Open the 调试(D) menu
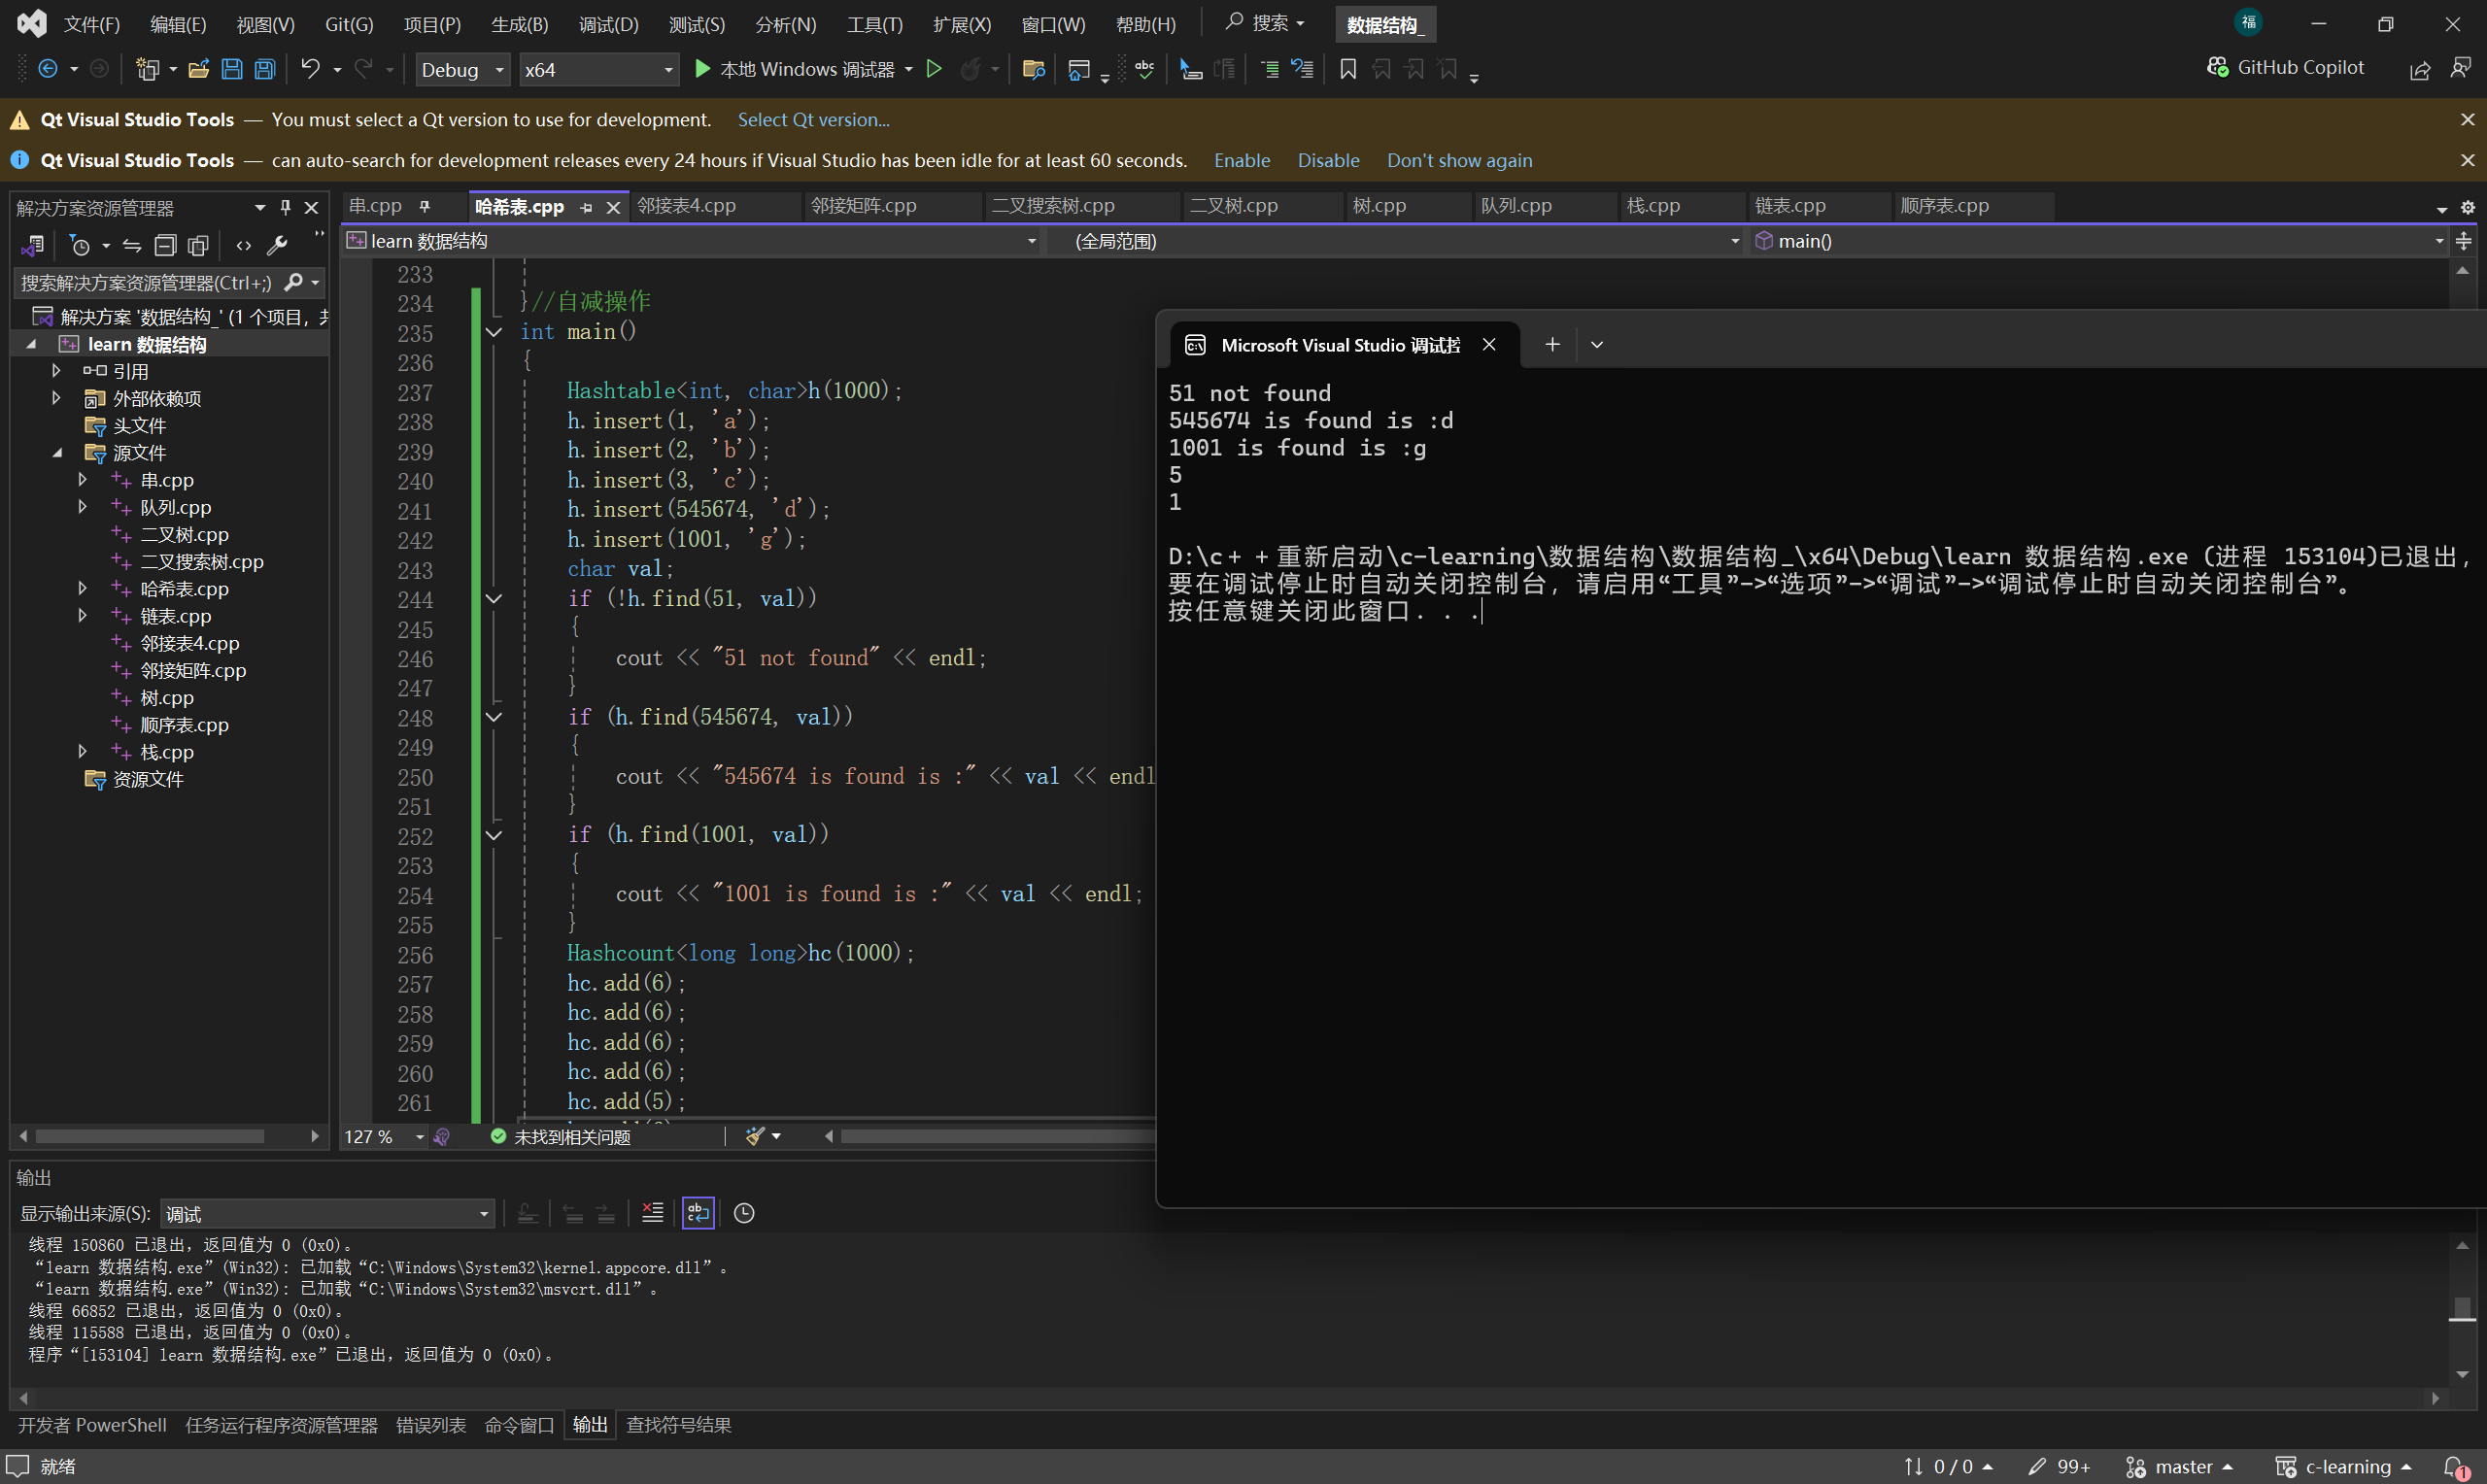Image resolution: width=2487 pixels, height=1484 pixels. (x=608, y=24)
